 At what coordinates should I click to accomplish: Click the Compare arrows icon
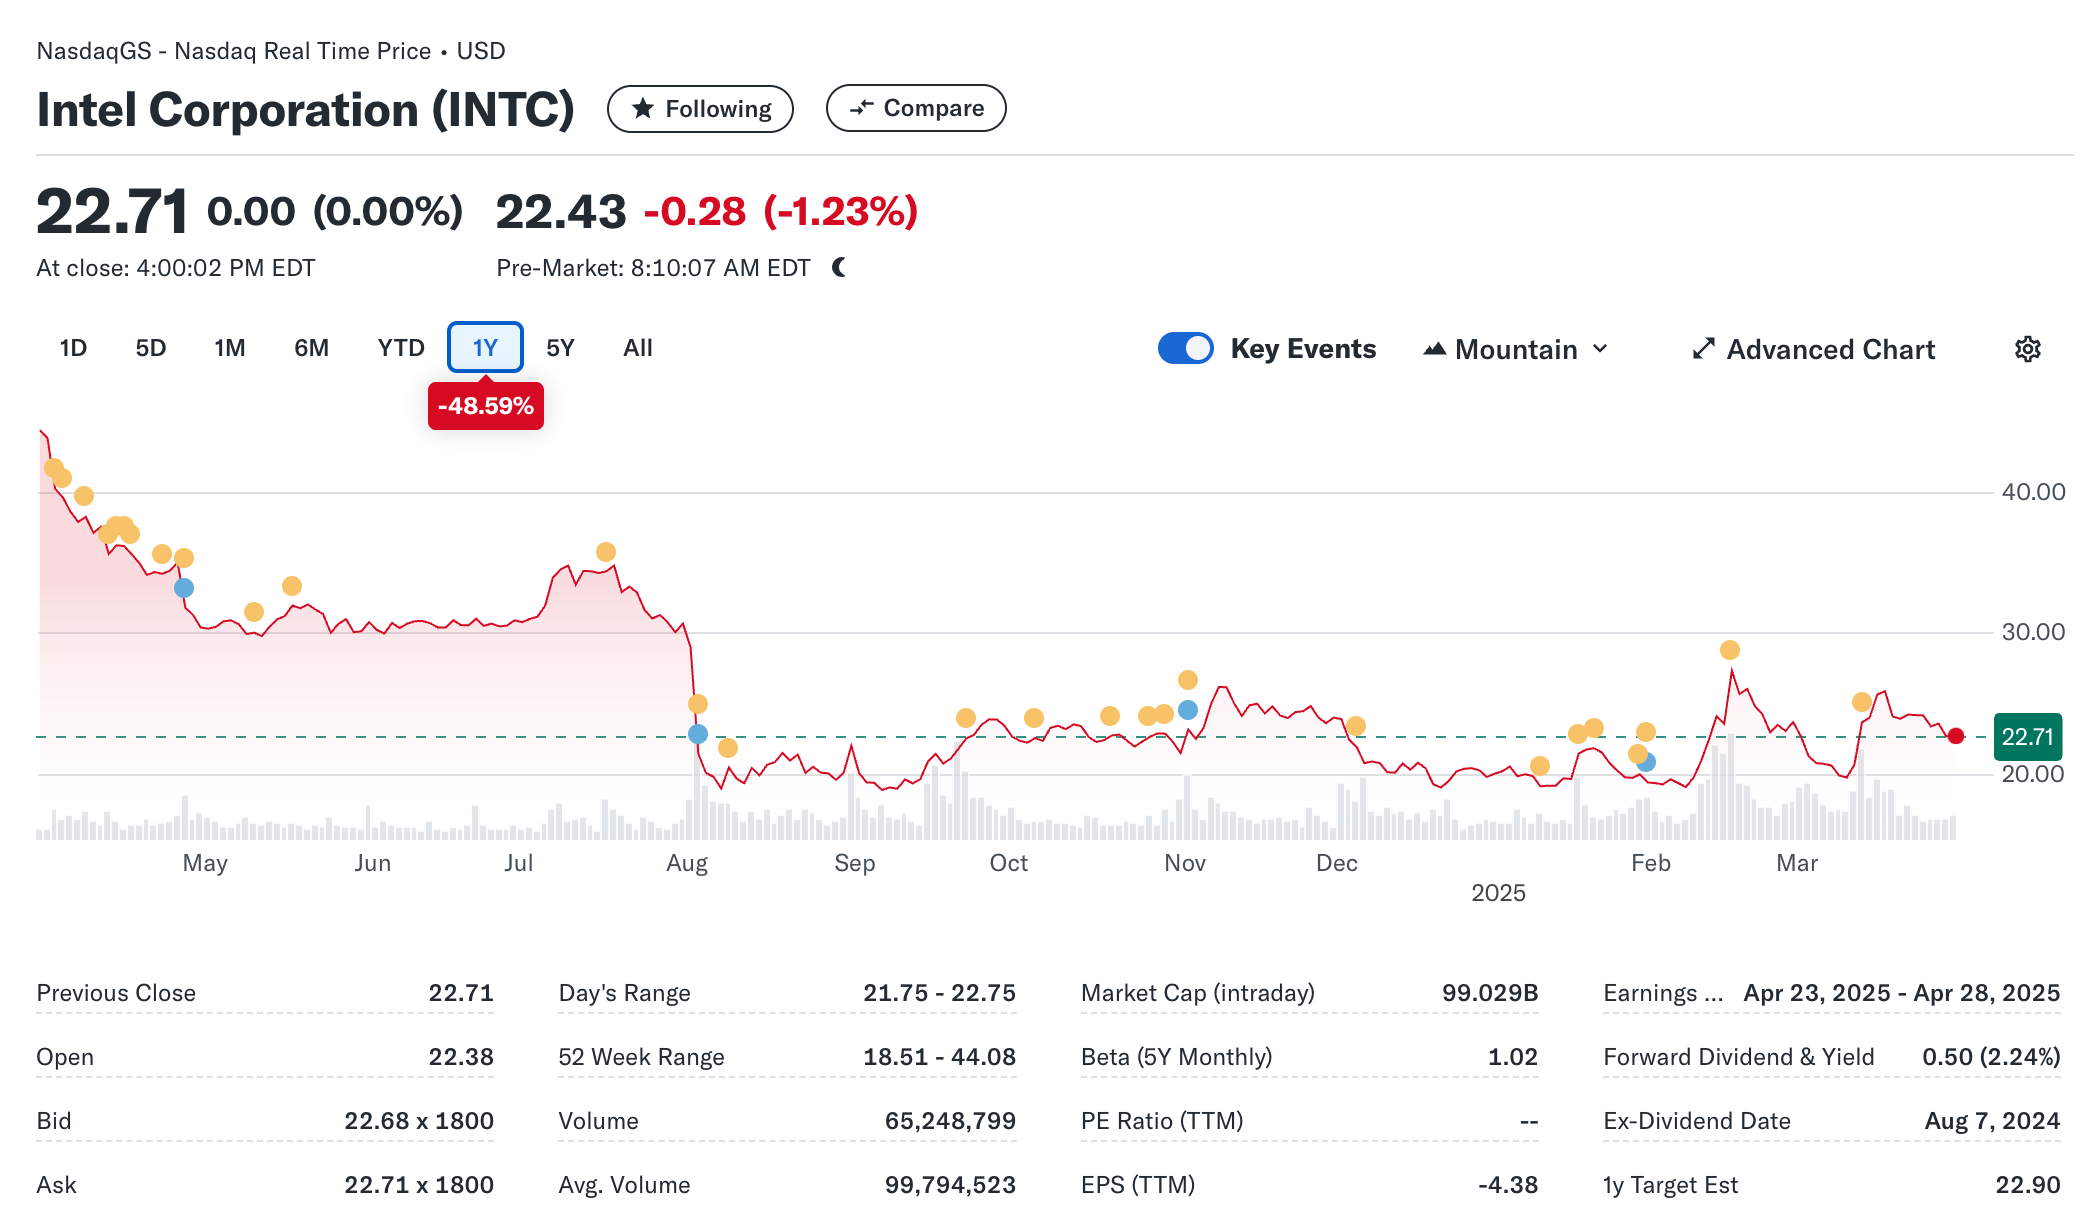pos(861,108)
